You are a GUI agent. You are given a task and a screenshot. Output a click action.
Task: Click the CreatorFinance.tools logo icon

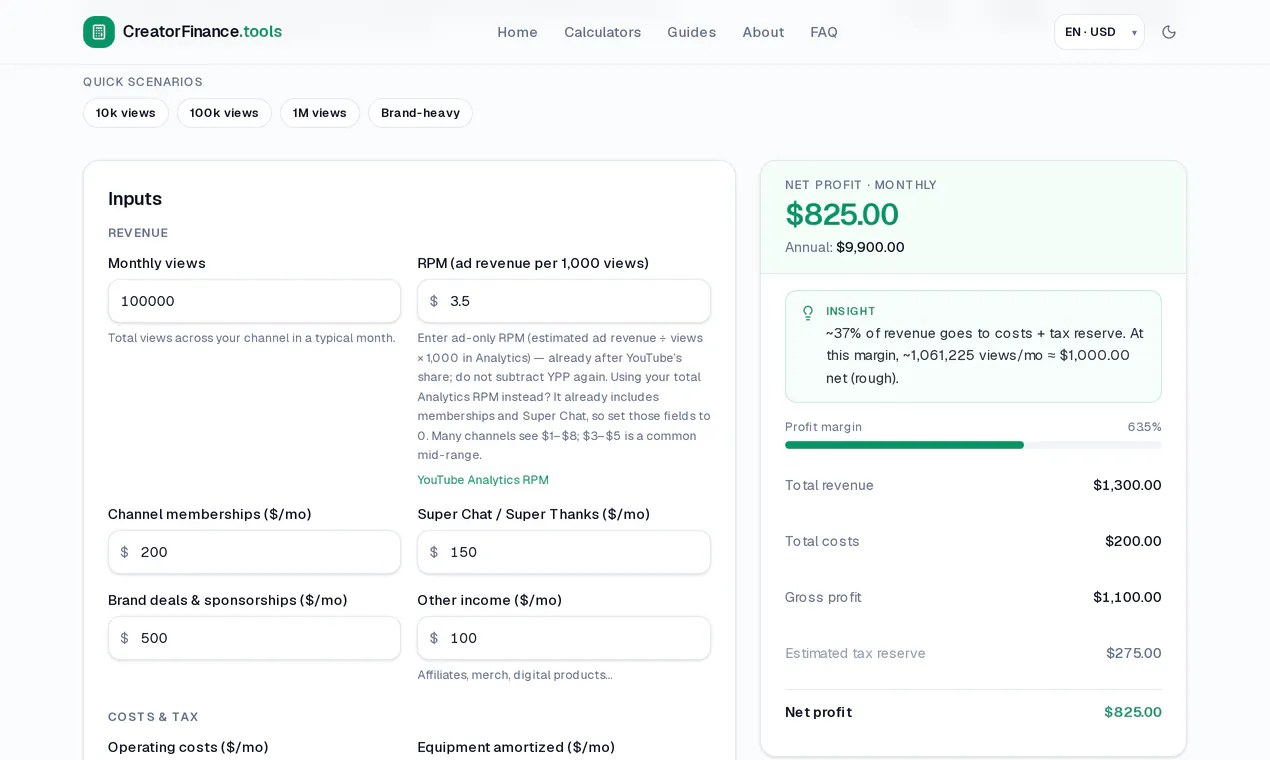pyautogui.click(x=99, y=32)
